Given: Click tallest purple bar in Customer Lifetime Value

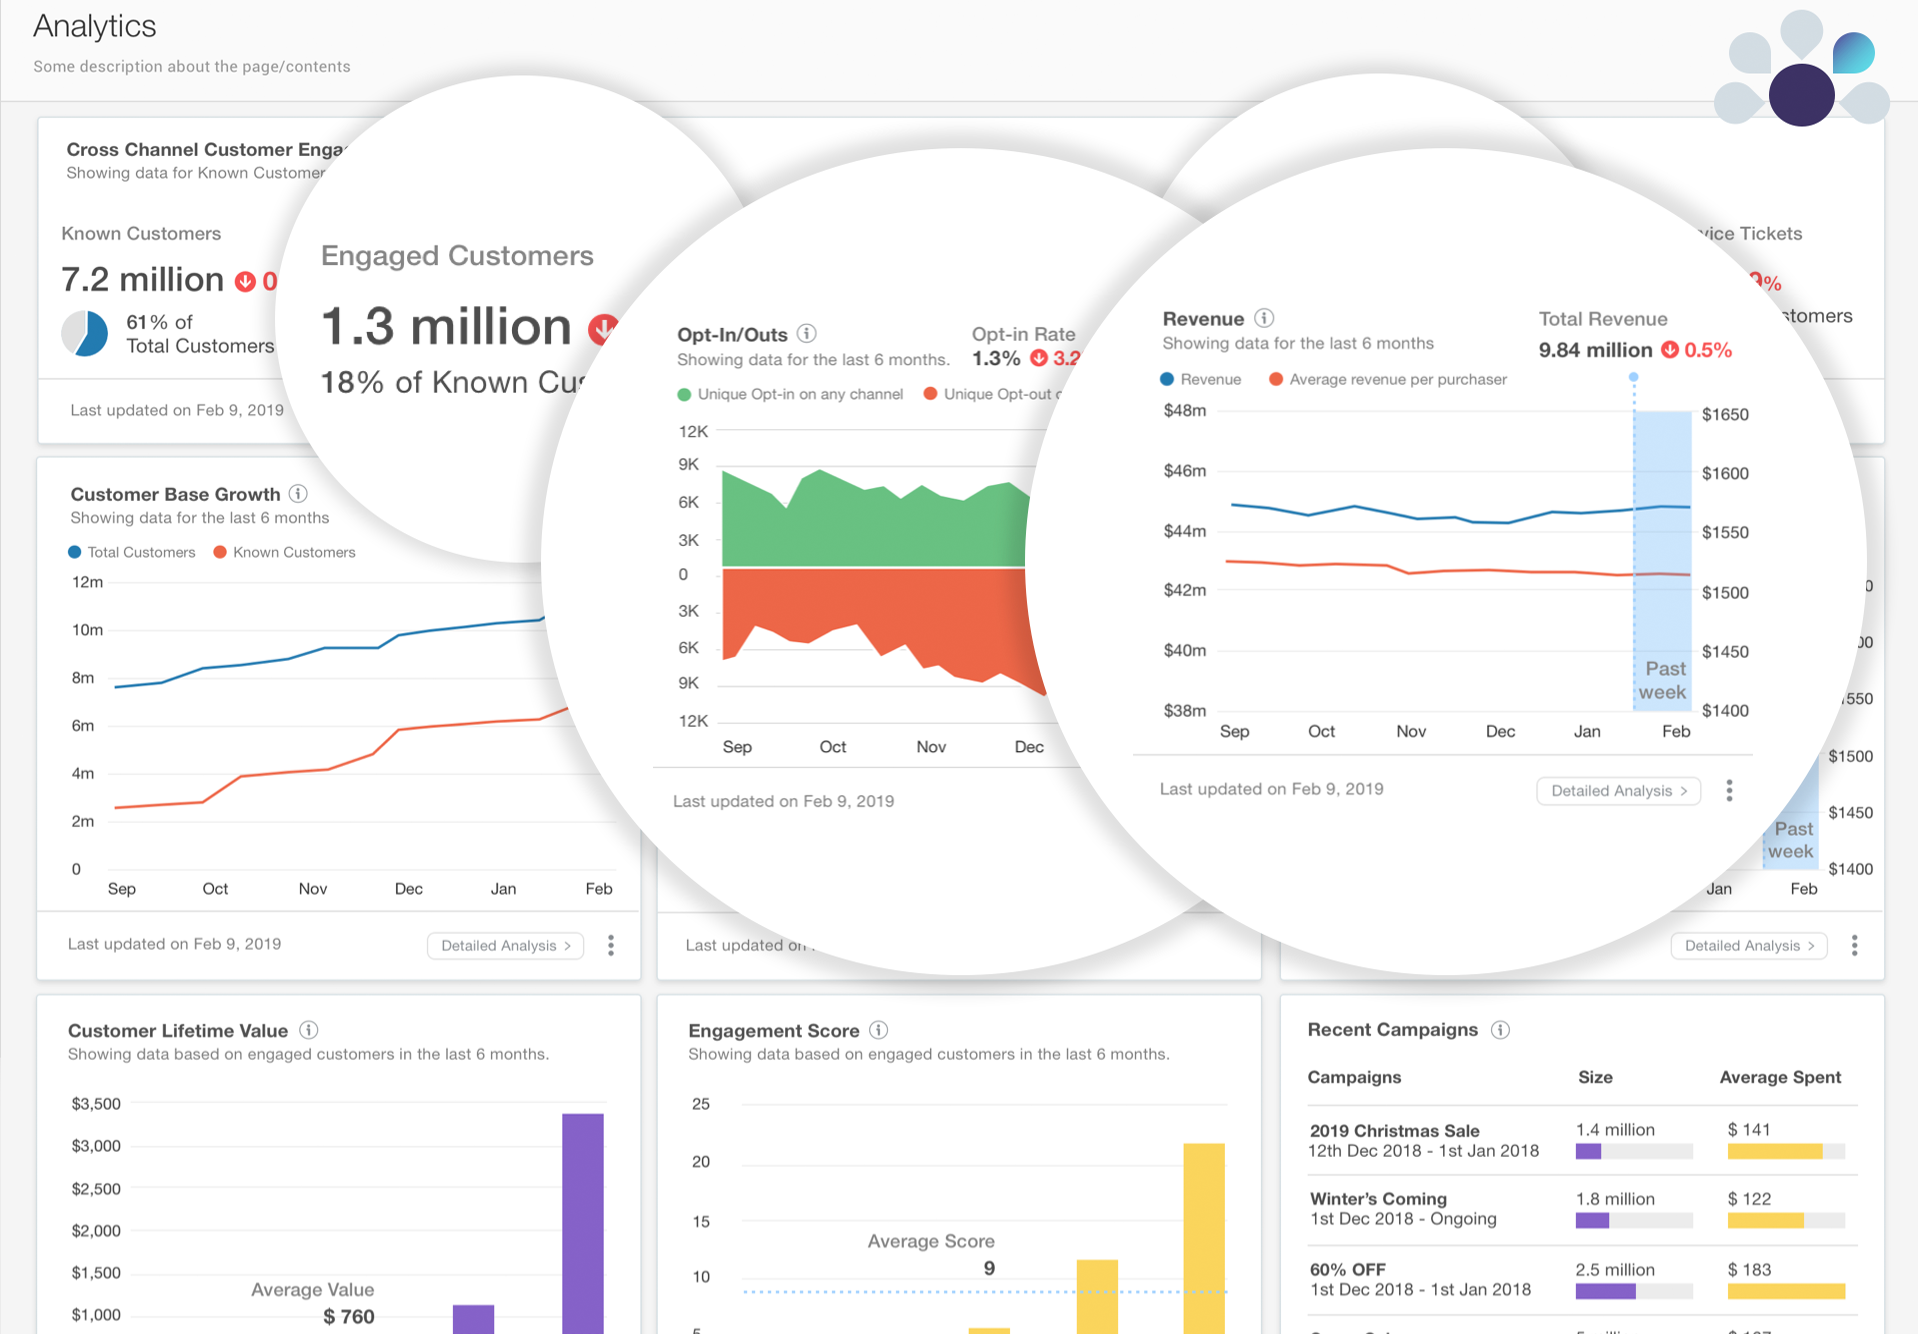Looking at the screenshot, I should coord(583,1223).
